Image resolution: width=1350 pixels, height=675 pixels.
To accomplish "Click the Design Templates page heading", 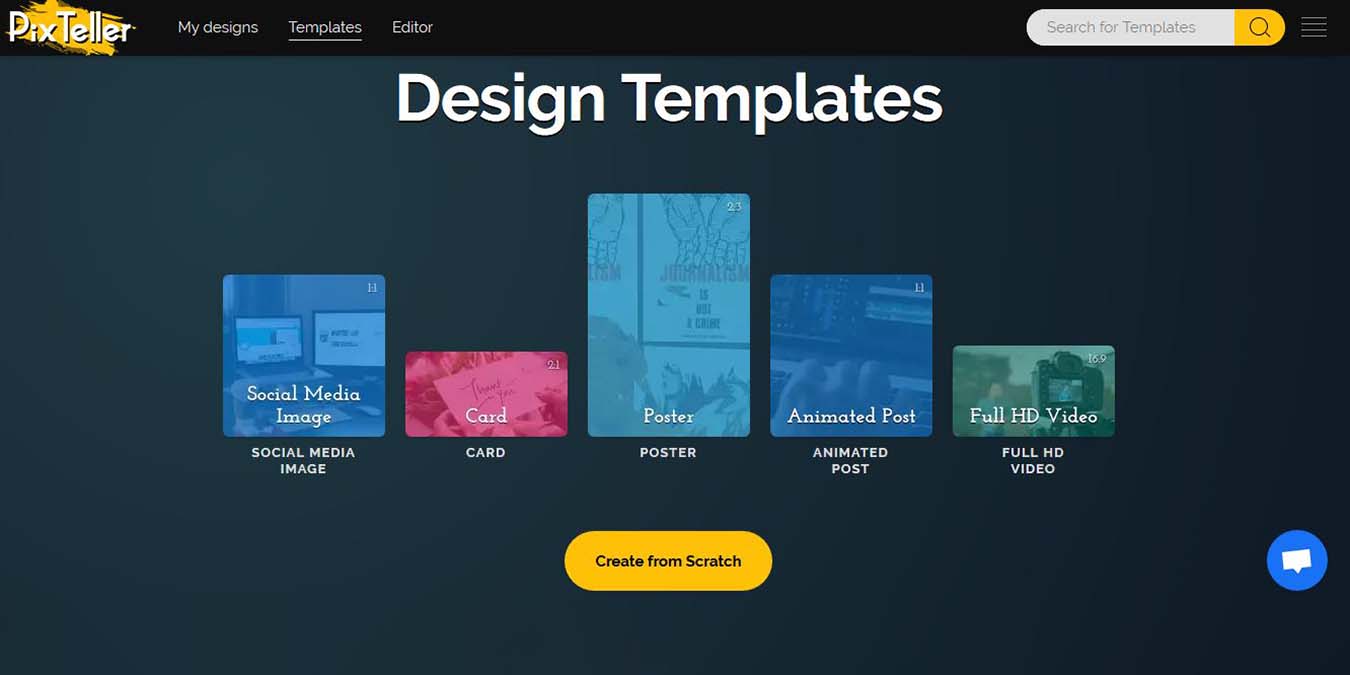I will coord(668,98).
